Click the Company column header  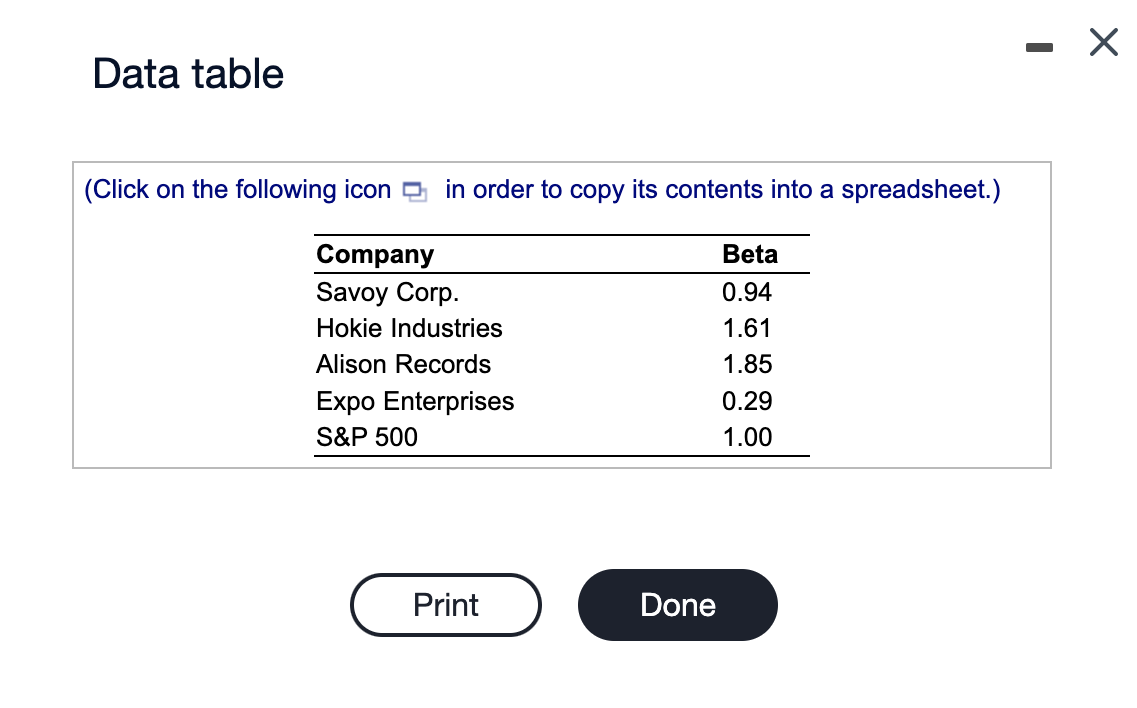pyautogui.click(x=375, y=254)
